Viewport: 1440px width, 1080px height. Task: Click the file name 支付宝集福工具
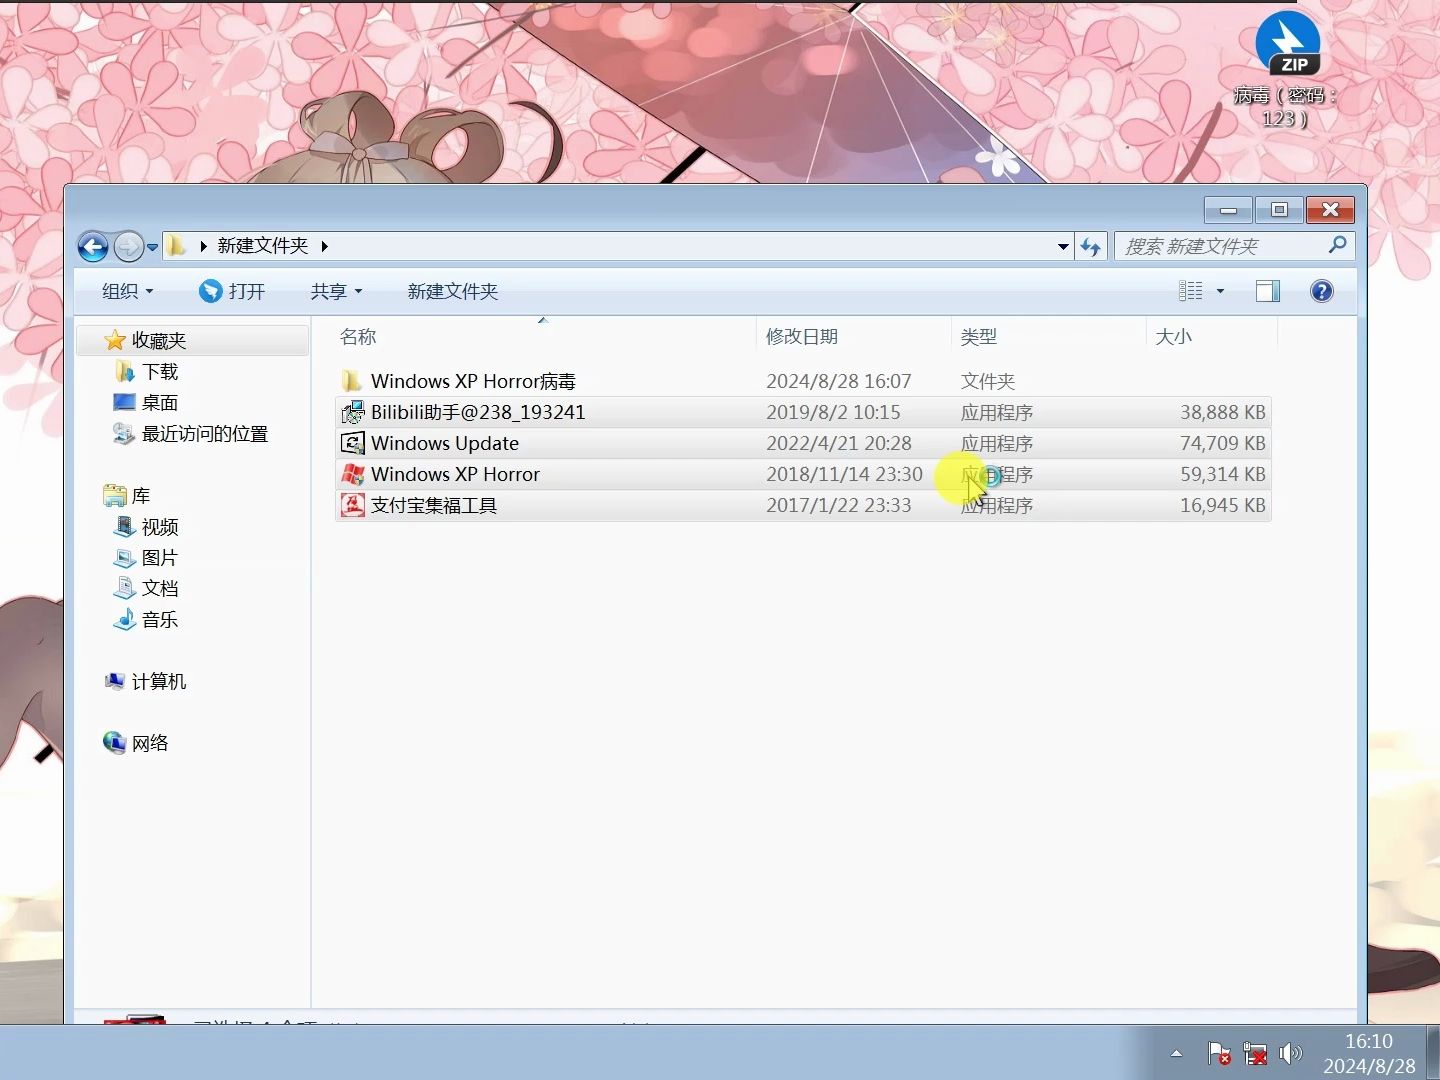(434, 505)
